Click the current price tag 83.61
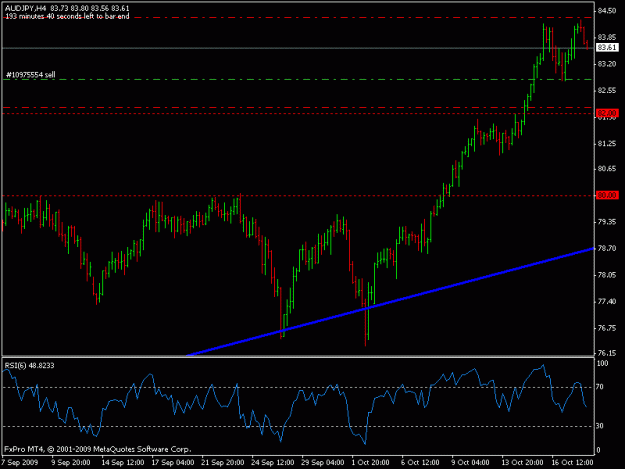This screenshot has width=625, height=469. click(x=607, y=47)
